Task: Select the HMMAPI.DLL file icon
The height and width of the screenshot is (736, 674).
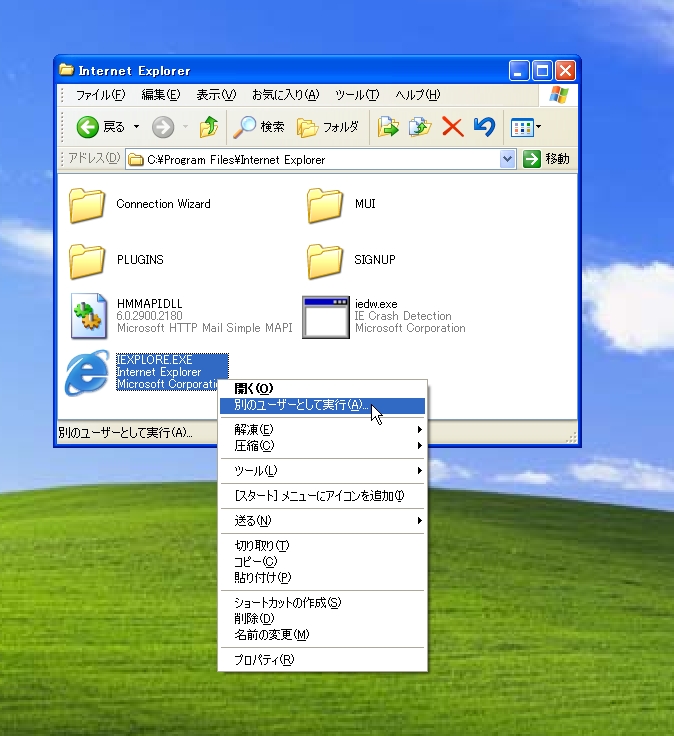Action: pyautogui.click(x=88, y=316)
